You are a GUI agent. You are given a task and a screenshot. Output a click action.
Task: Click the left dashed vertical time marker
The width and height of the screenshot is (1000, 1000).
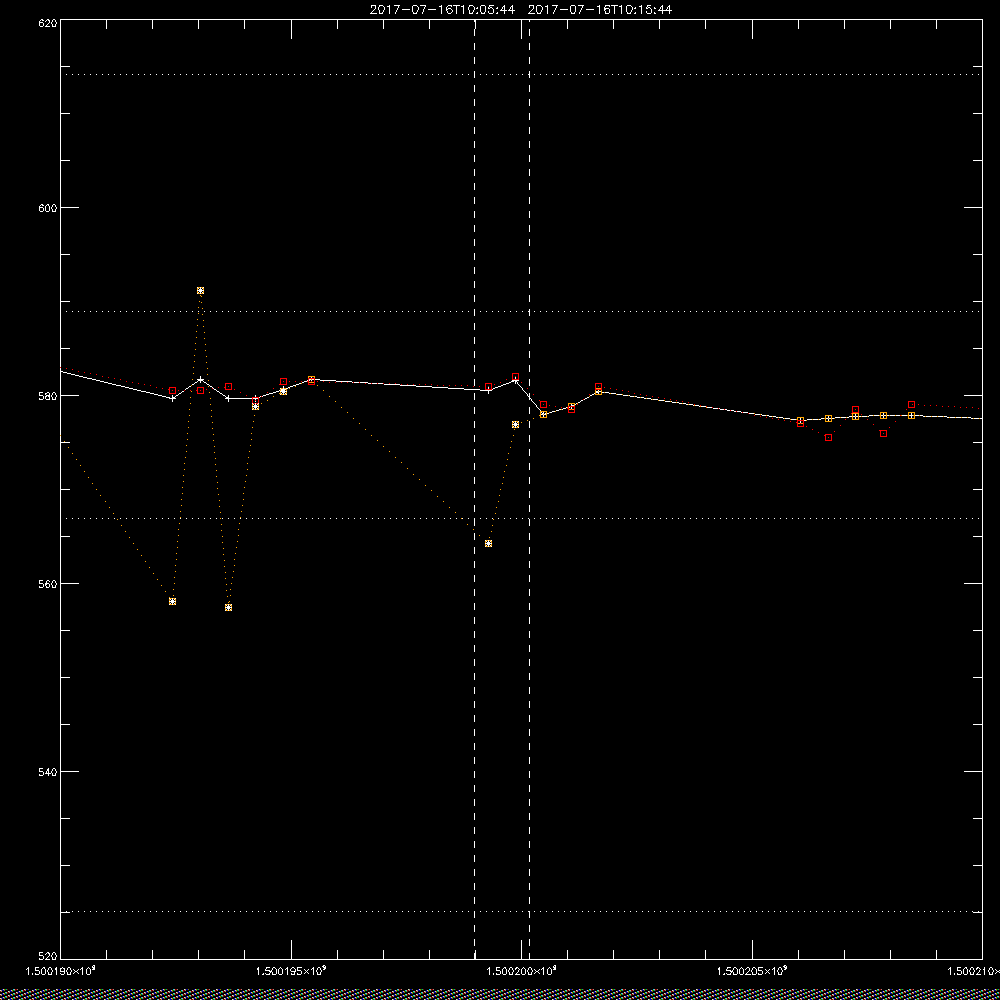pos(474,489)
